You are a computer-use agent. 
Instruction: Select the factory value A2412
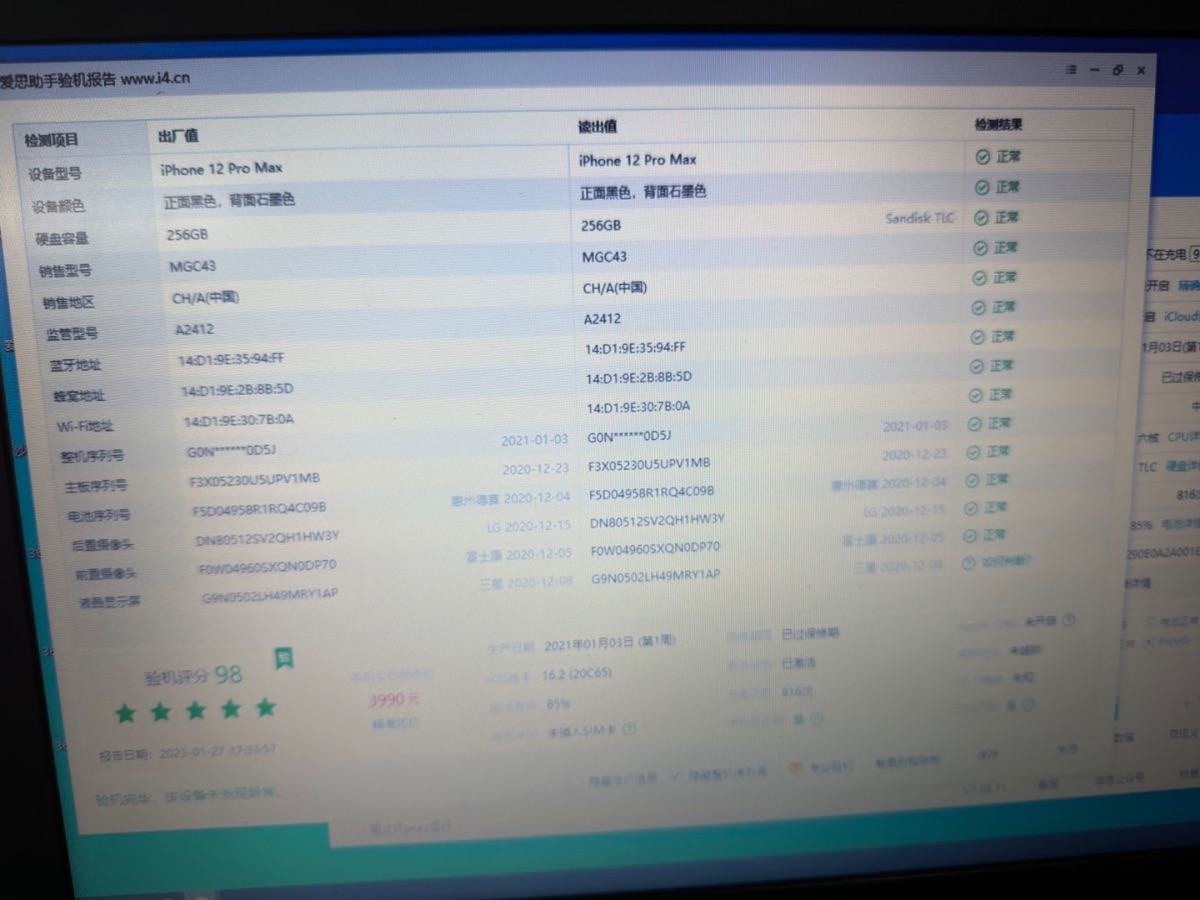tap(194, 329)
